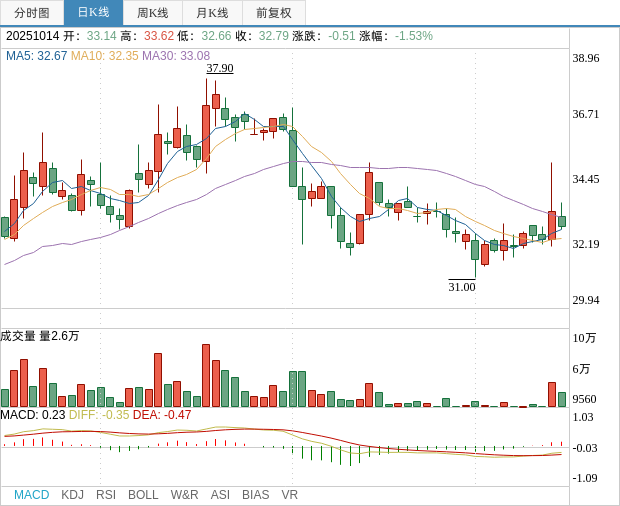Select the 日K线 tab
Viewport: 620px width, 506px height.
pyautogui.click(x=94, y=13)
